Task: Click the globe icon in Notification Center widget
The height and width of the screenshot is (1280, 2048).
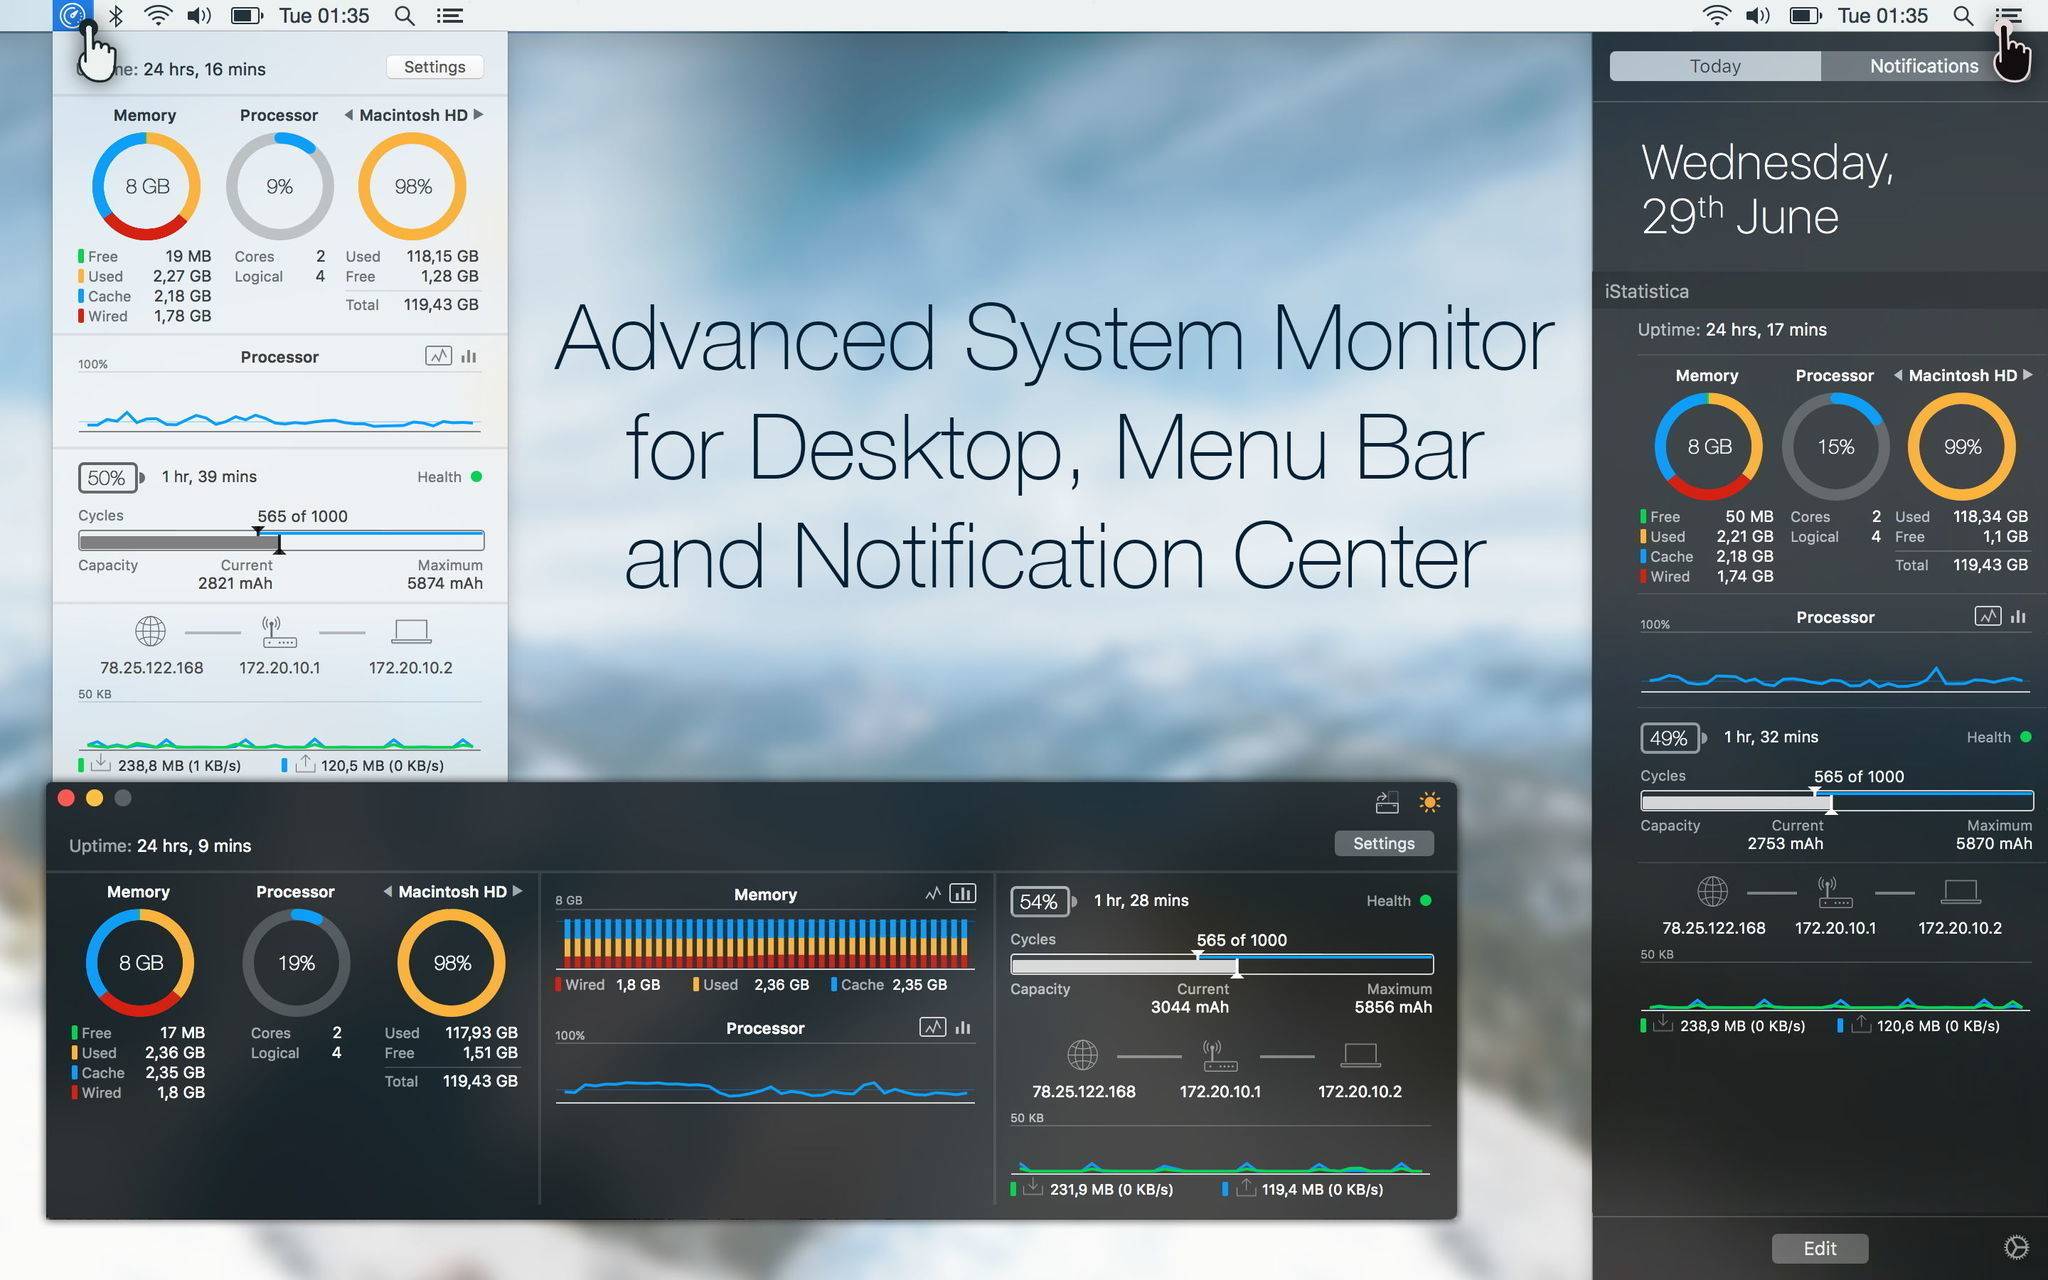Action: coord(1712,891)
